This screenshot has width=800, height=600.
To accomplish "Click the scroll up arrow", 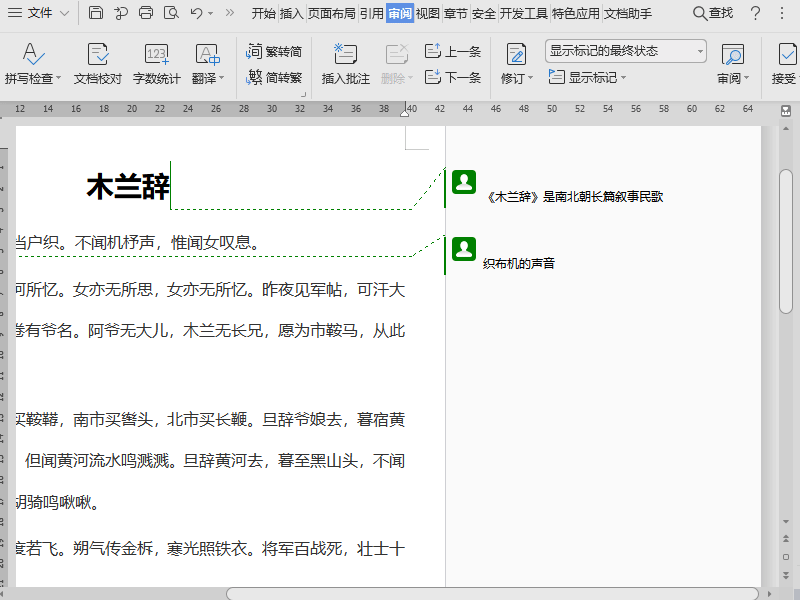I will pyautogui.click(x=786, y=129).
